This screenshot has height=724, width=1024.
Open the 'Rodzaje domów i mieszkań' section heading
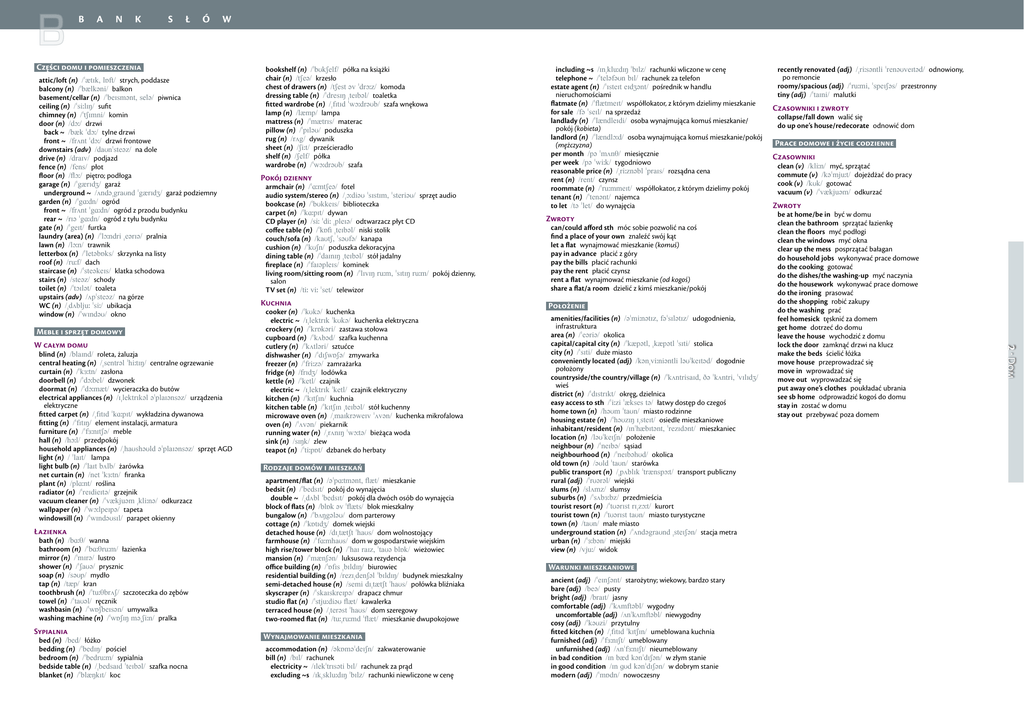click(x=314, y=467)
